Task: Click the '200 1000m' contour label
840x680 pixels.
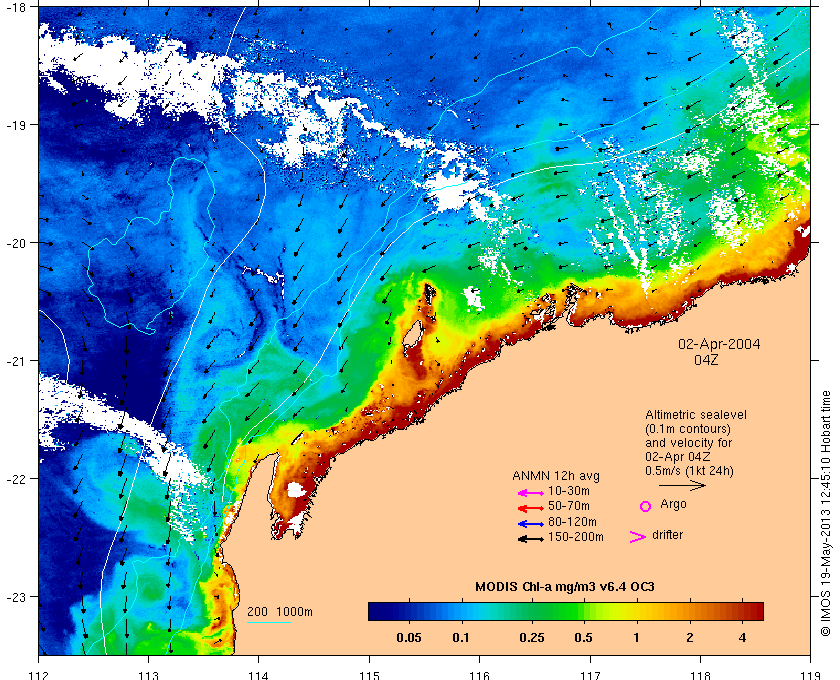Action: coord(280,612)
